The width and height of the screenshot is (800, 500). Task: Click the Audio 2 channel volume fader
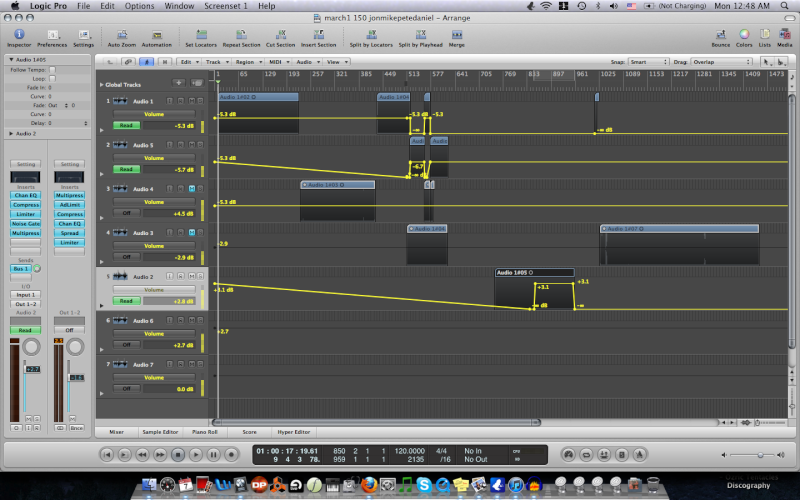coord(33,369)
